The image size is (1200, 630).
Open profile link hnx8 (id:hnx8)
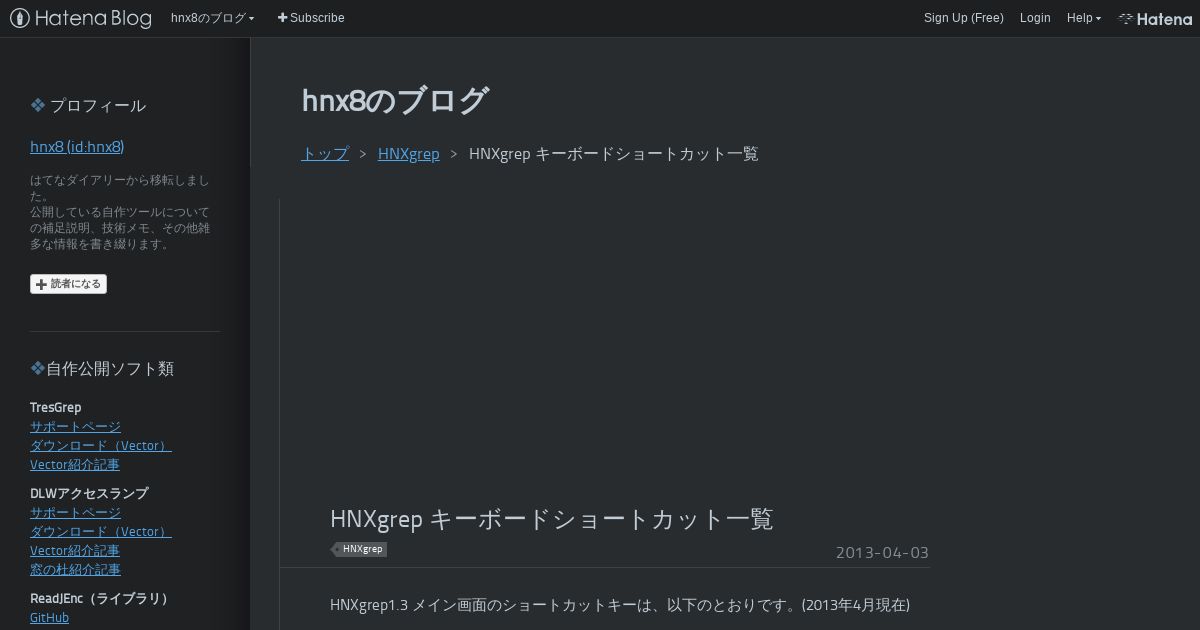pos(77,146)
